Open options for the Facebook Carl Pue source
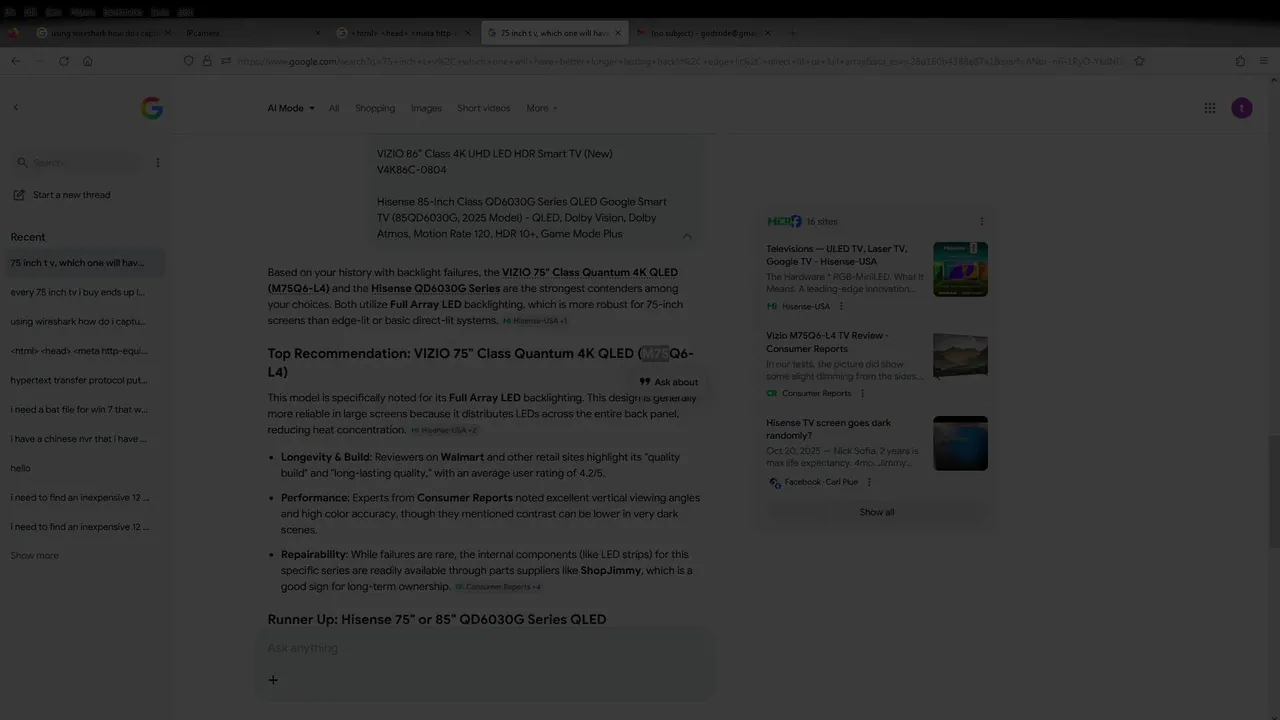 [869, 482]
